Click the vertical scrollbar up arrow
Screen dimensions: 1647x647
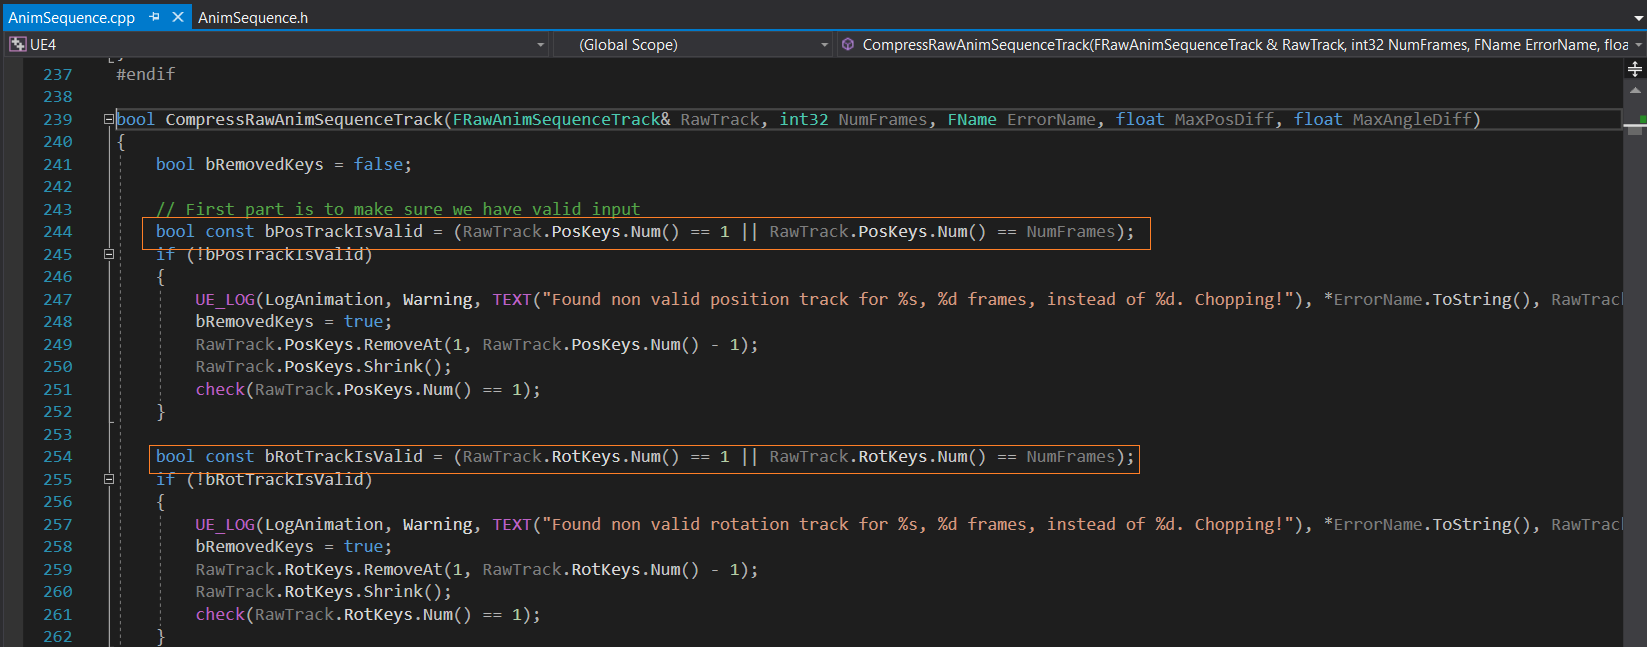point(1635,90)
